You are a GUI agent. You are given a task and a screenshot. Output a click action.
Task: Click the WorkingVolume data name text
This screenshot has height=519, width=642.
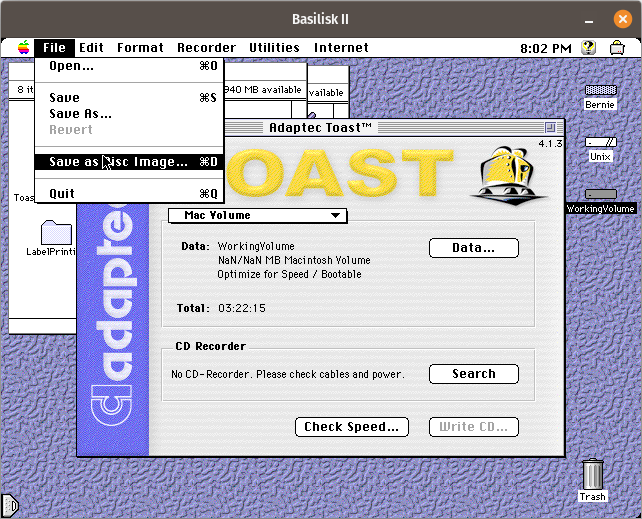point(256,246)
